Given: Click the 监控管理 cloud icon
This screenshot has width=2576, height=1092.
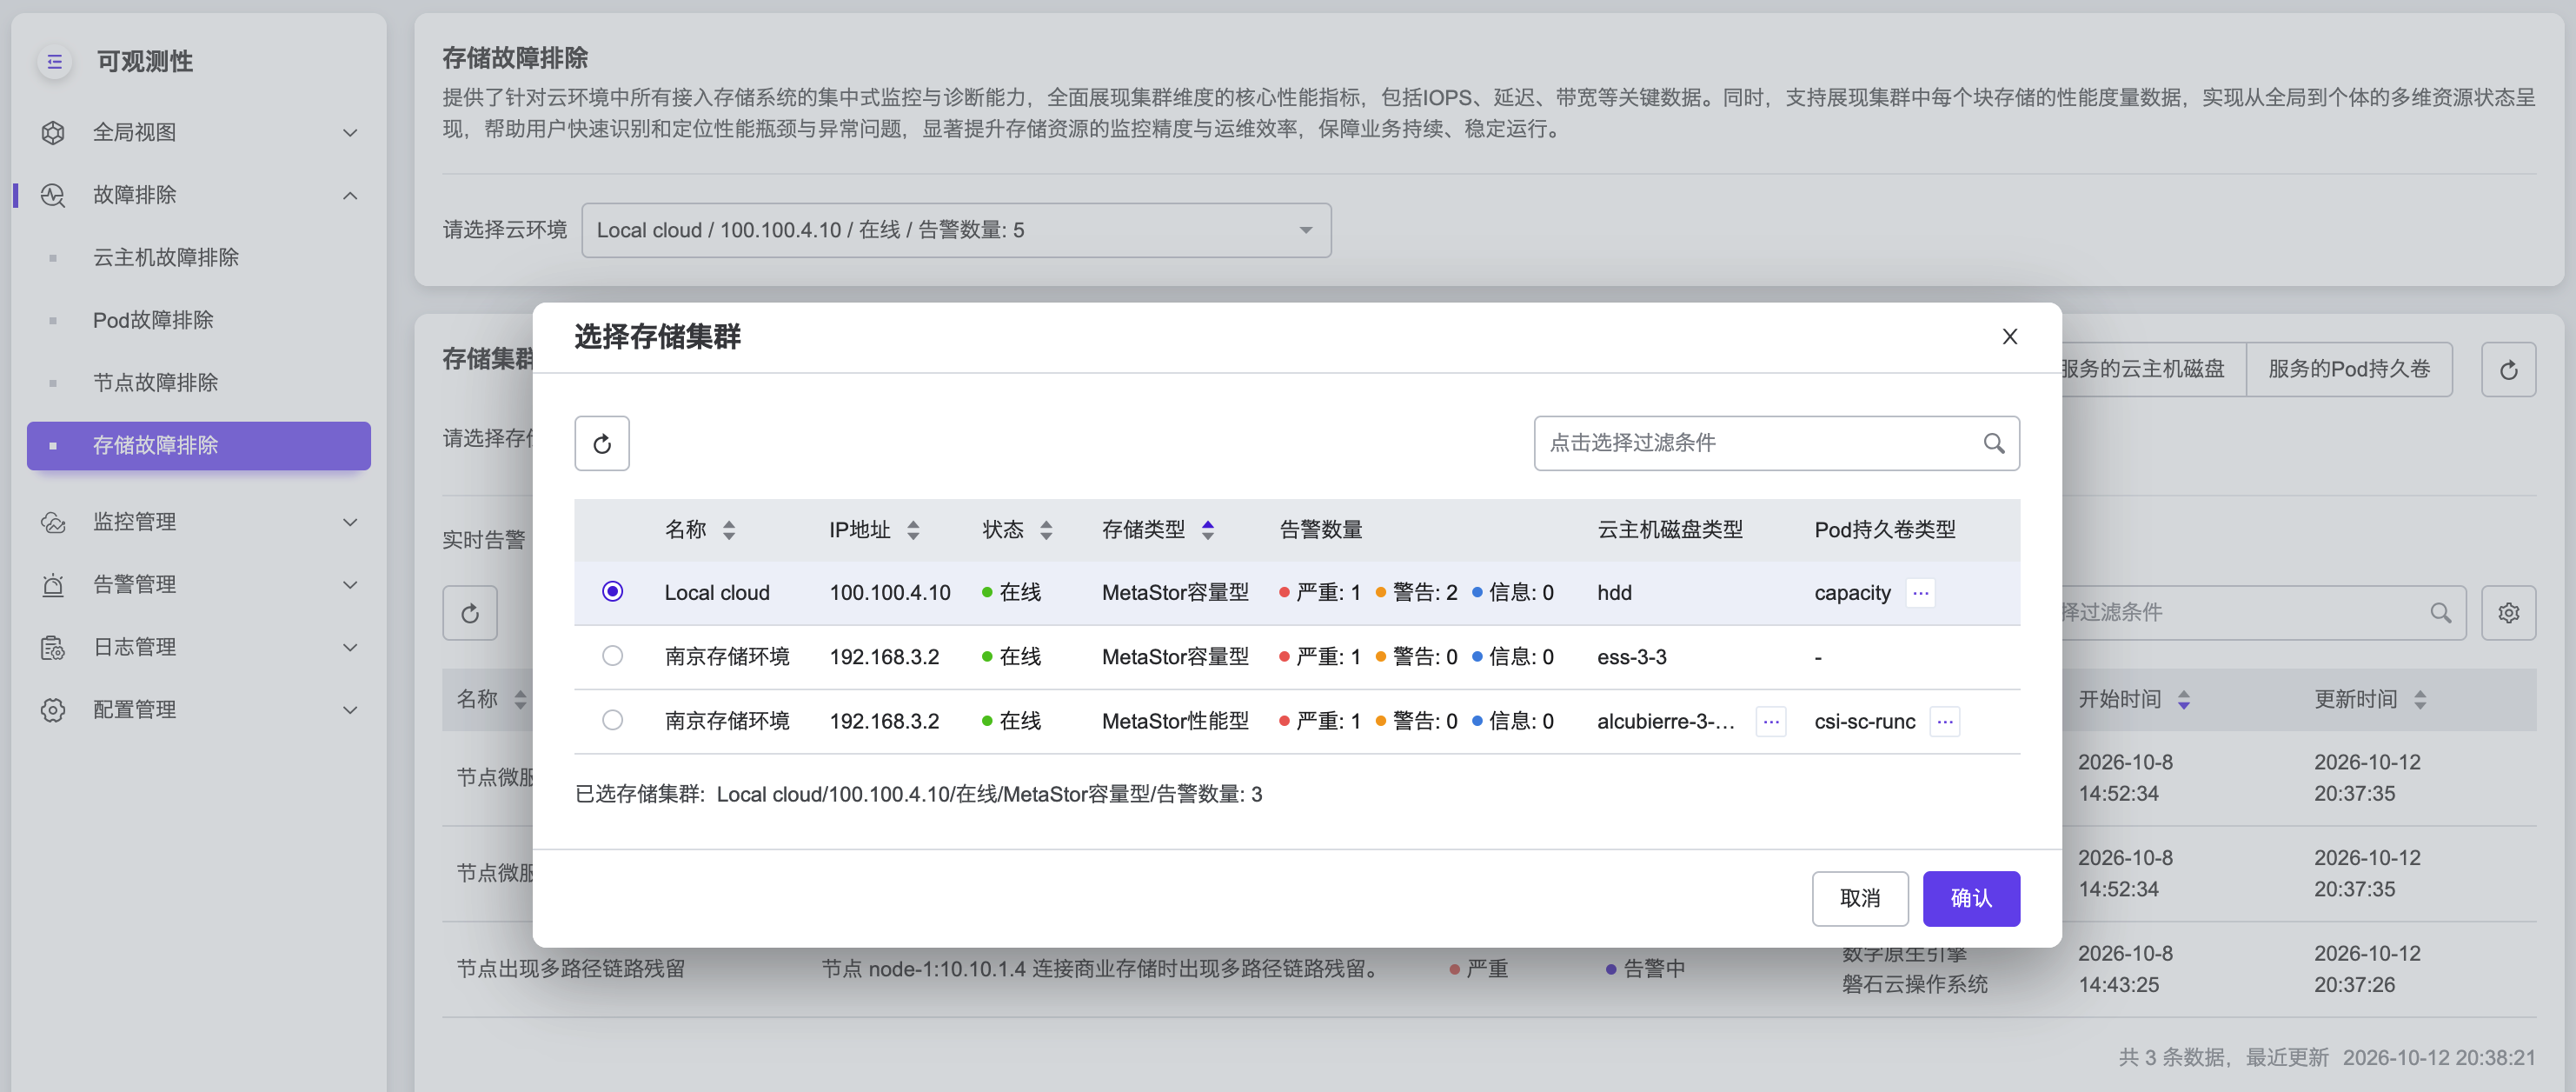Looking at the screenshot, I should coord(53,522).
